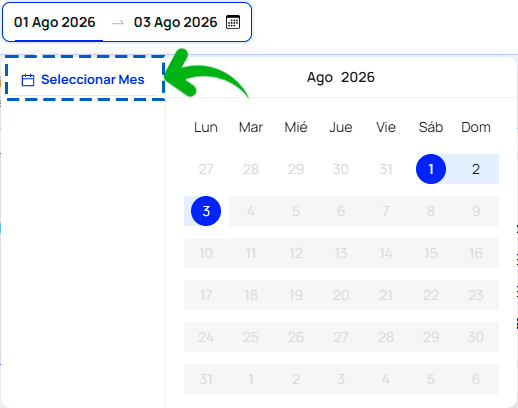This screenshot has width=518, height=408.
Task: Click the start date 01 Ago 2026
Action: (55, 22)
